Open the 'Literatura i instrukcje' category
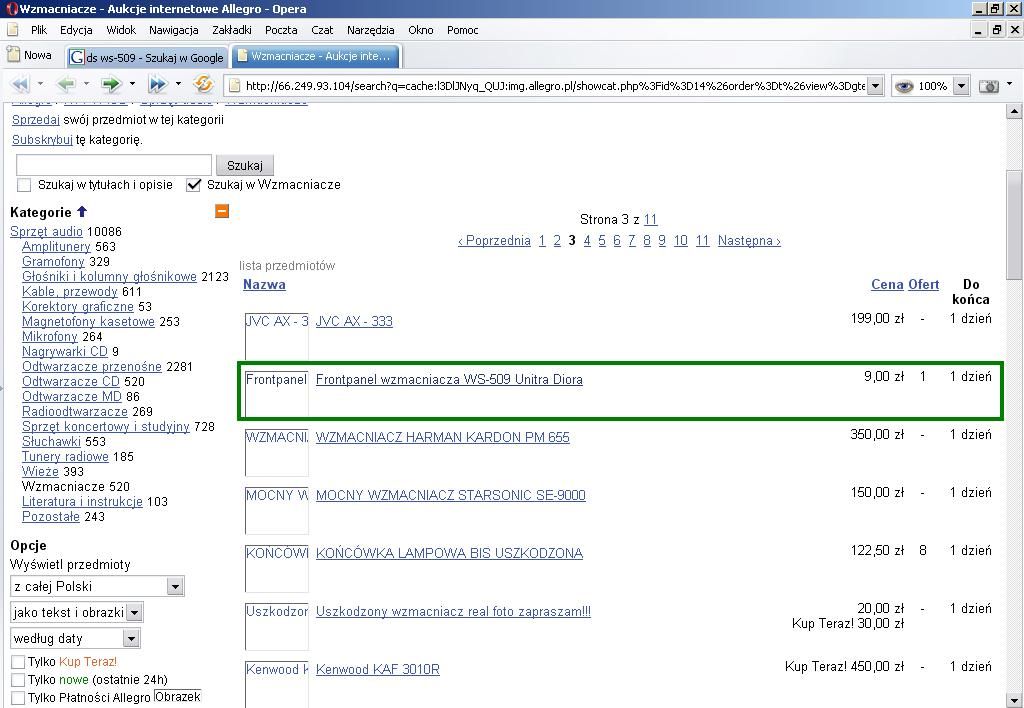The width and height of the screenshot is (1024, 708). pyautogui.click(x=82, y=502)
